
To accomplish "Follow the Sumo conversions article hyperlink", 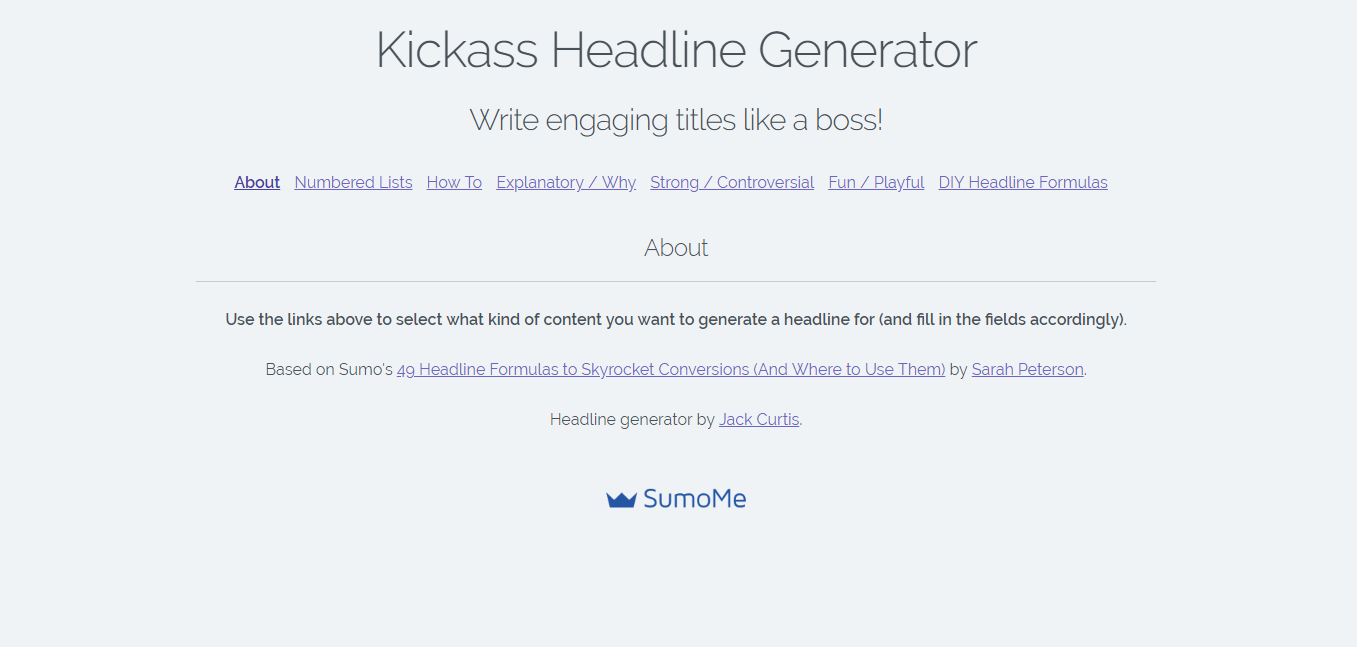I will (671, 369).
